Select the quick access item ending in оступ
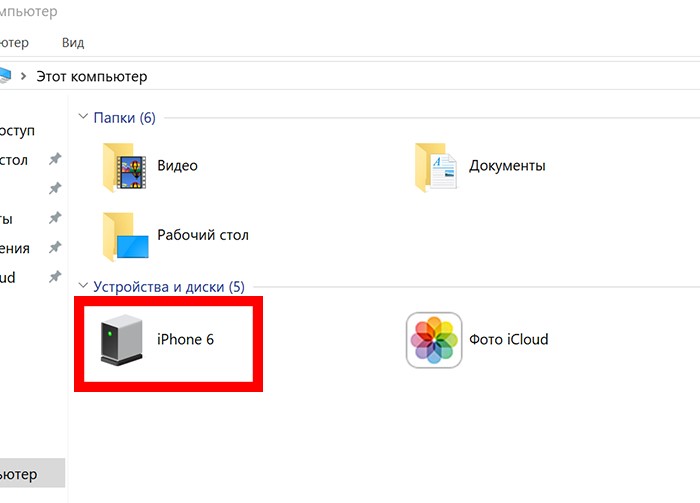This screenshot has height=503, width=700. (17, 131)
